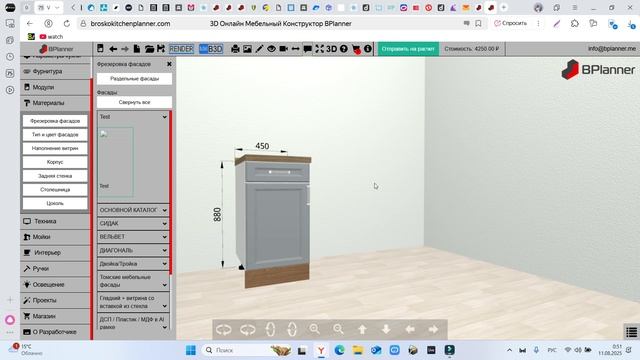The height and width of the screenshot is (360, 640).
Task: Select the Test facade thumbnail
Action: (x=116, y=162)
